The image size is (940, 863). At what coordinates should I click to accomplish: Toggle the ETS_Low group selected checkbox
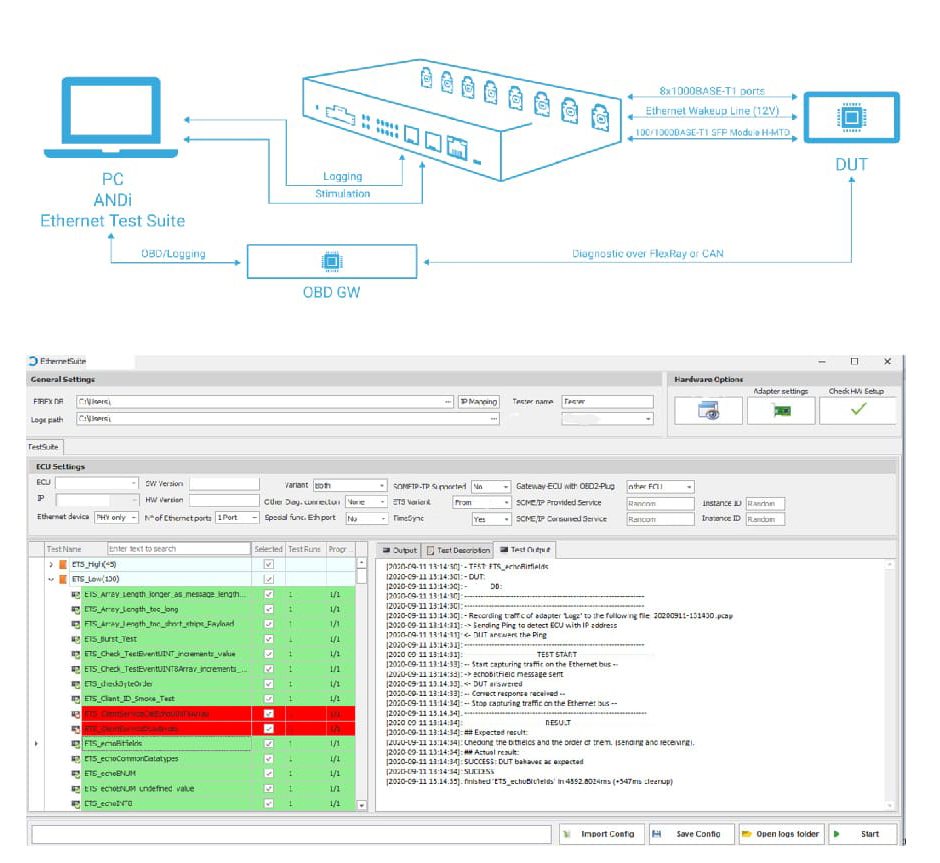269,580
